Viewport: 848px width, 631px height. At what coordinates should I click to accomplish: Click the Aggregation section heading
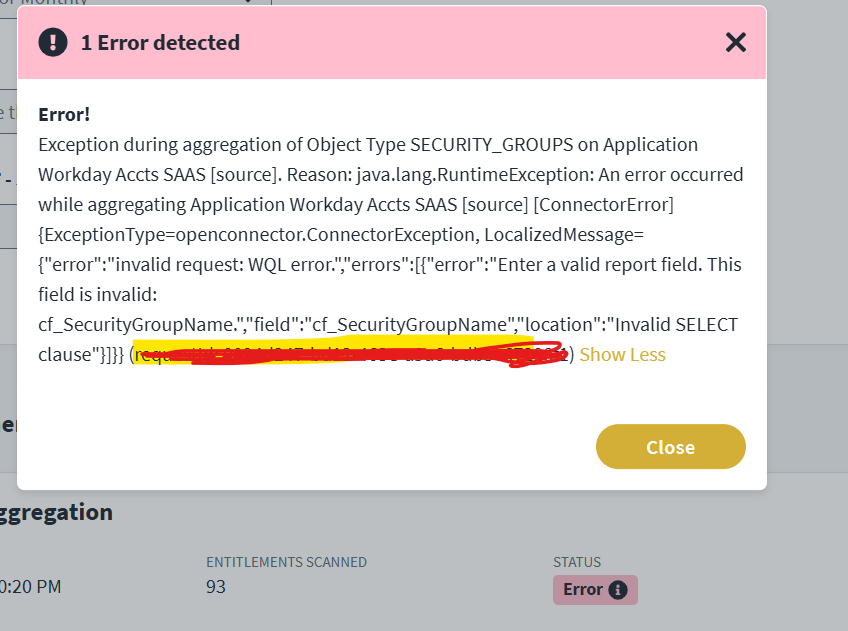tap(58, 513)
